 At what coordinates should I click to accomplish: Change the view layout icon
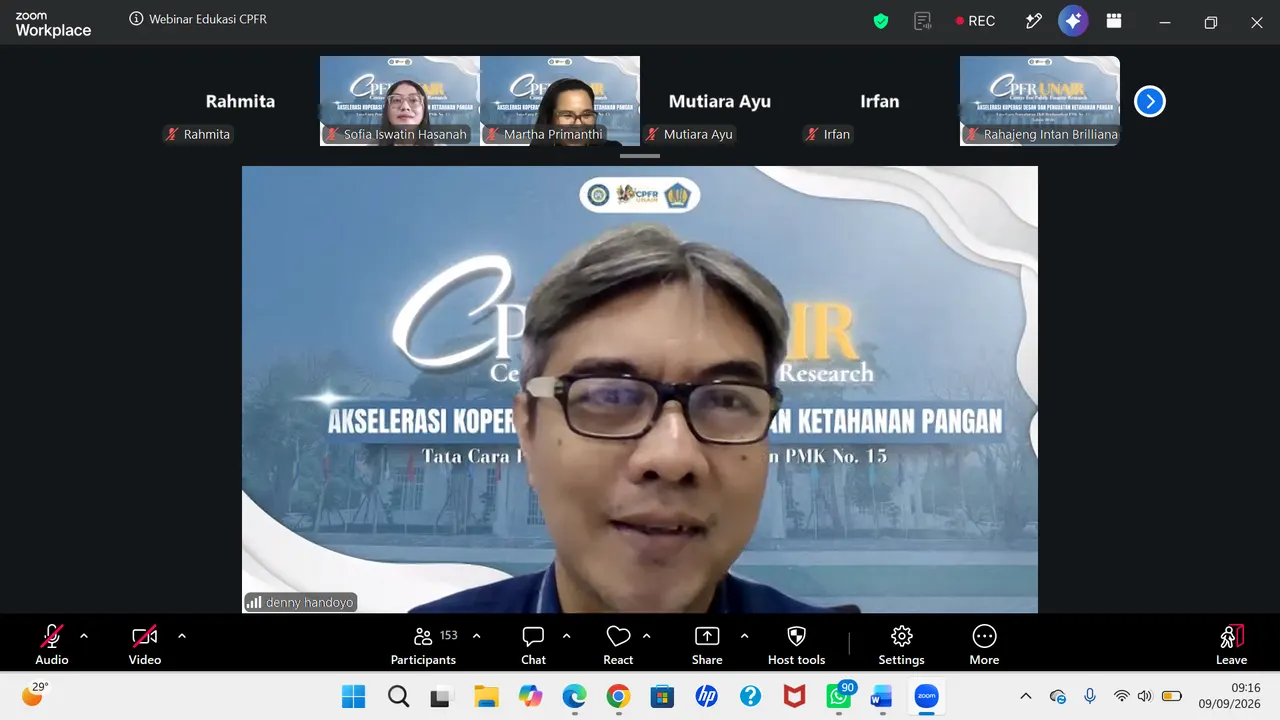1113,21
